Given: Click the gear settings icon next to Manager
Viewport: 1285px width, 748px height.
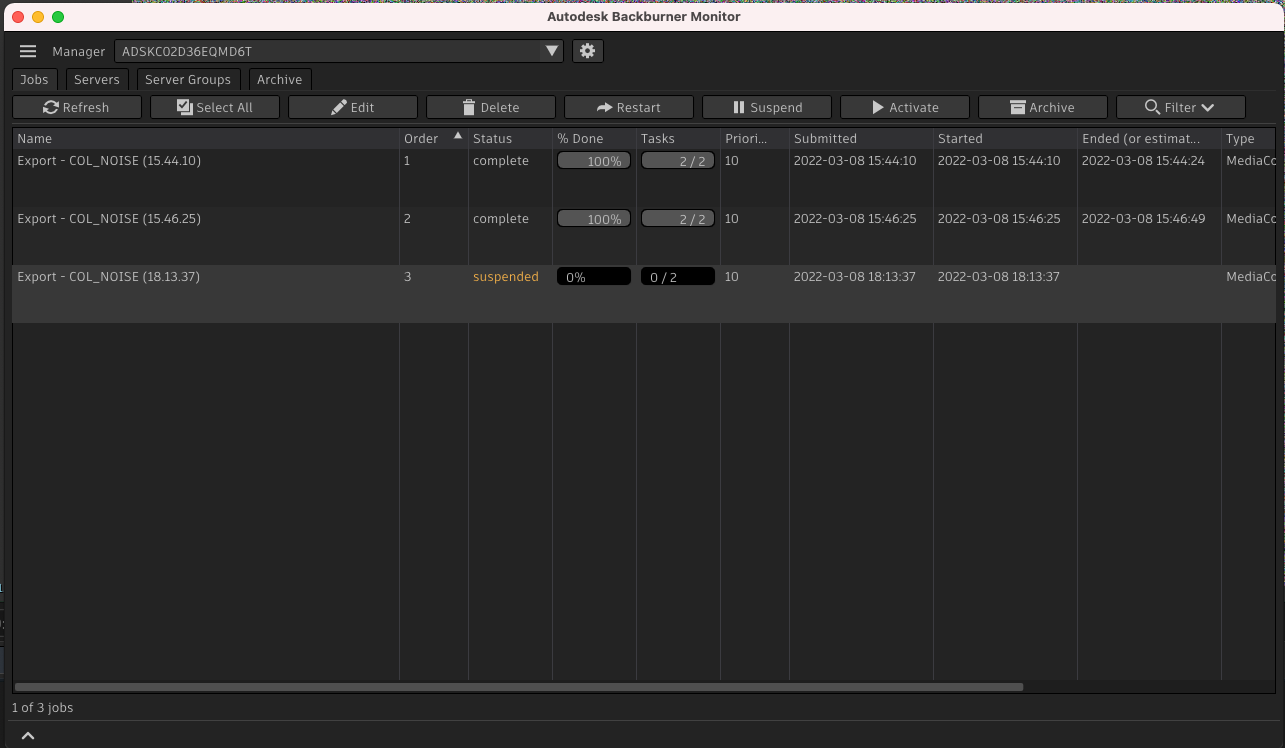Looking at the screenshot, I should point(587,51).
